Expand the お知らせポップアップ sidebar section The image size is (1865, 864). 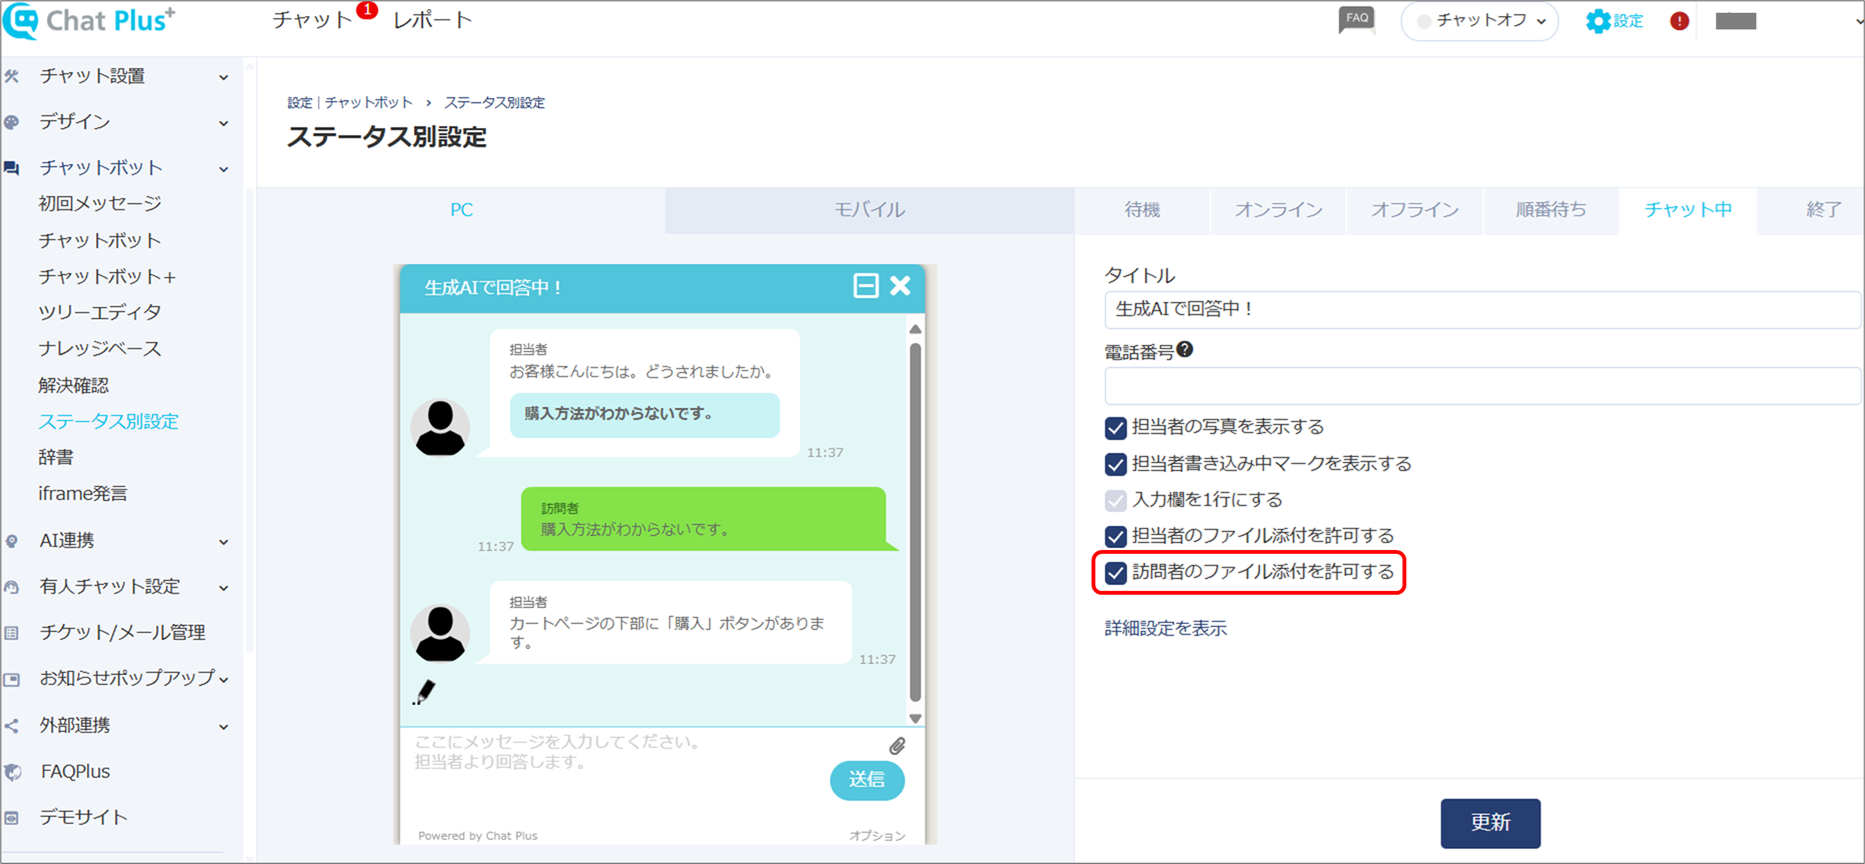pos(224,680)
